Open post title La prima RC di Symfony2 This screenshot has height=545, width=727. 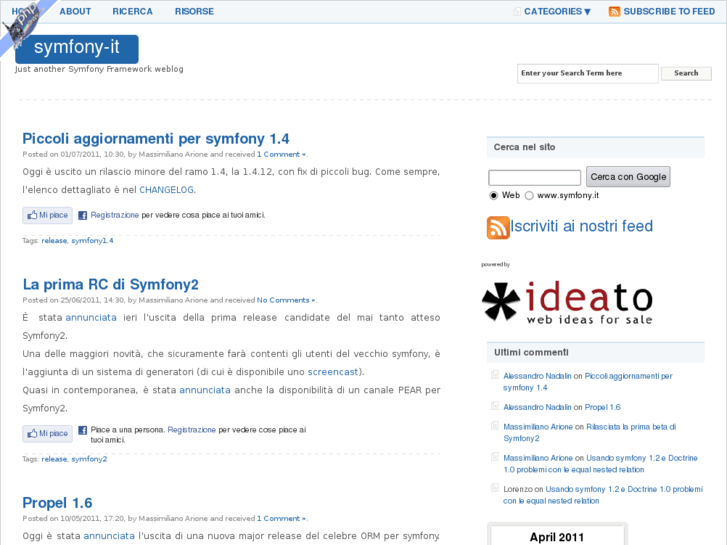[111, 284]
